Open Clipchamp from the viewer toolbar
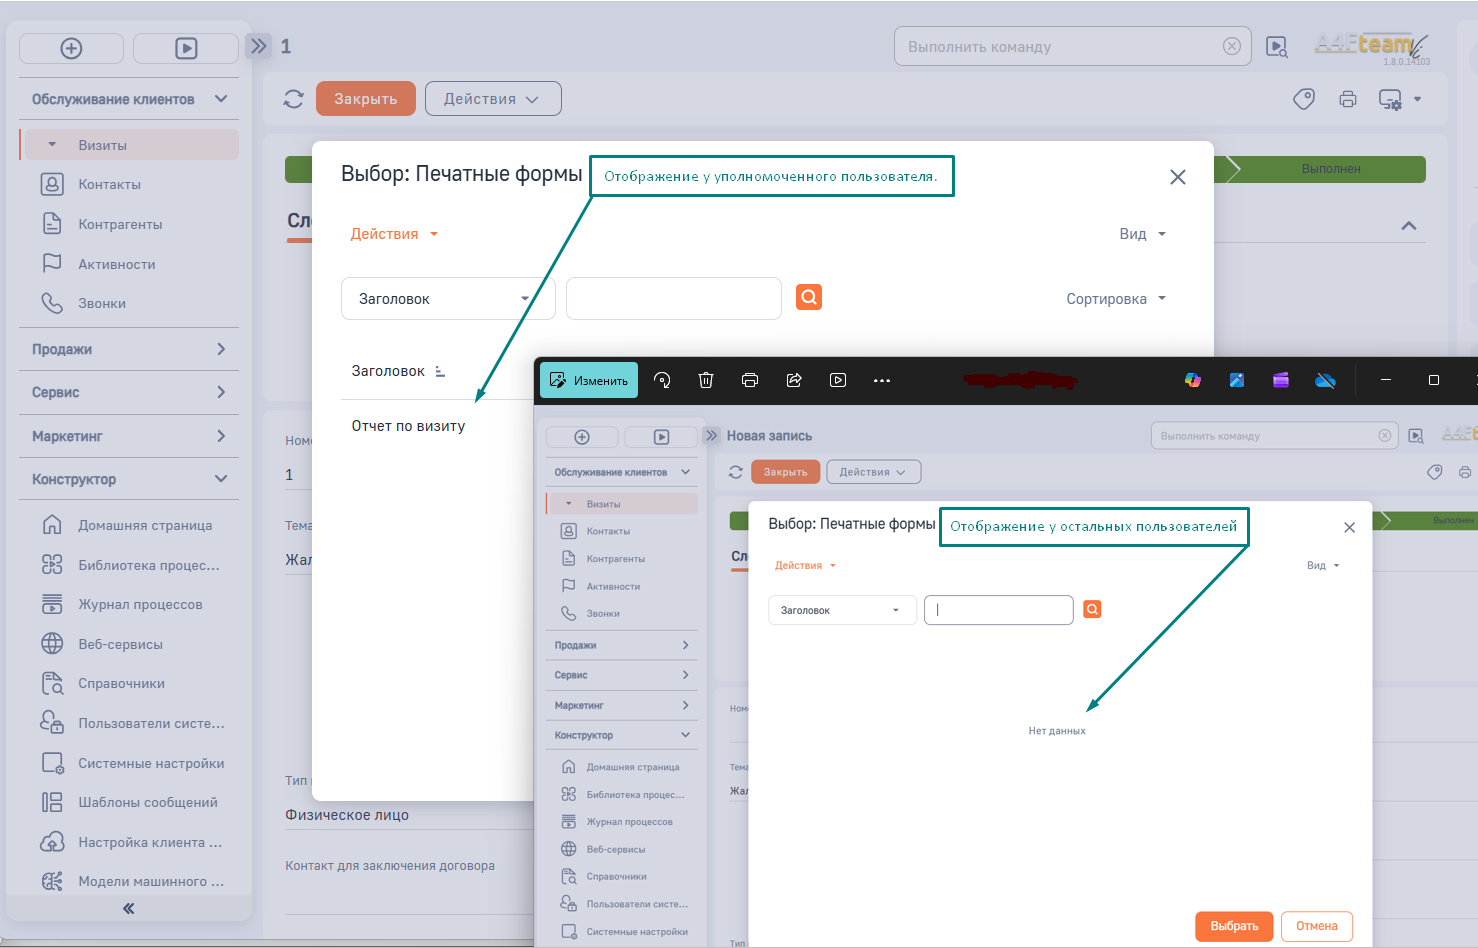 coord(1281,380)
